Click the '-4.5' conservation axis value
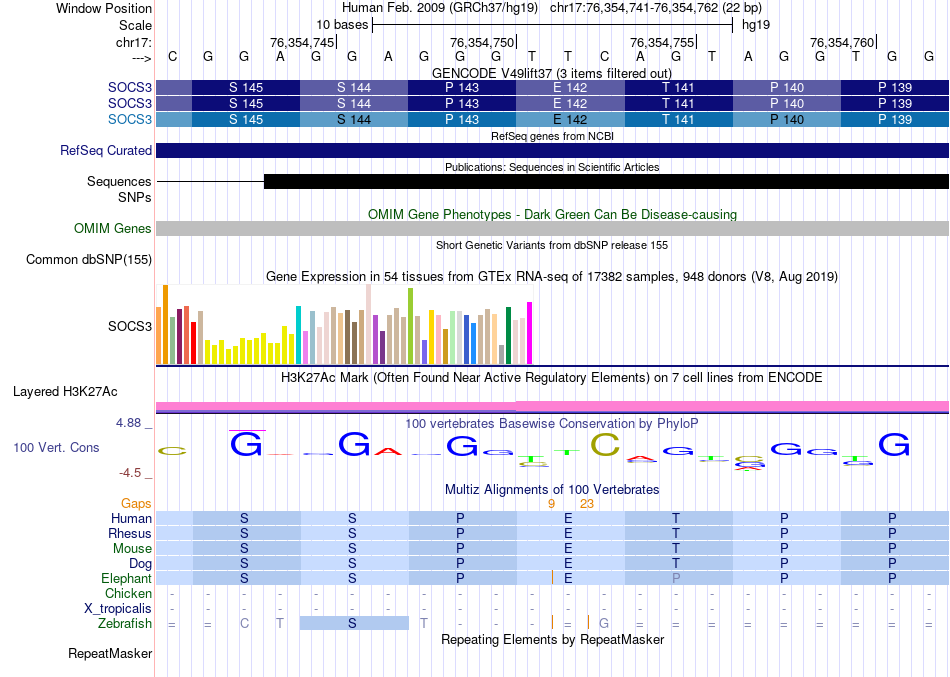The image size is (950, 677). (130, 473)
